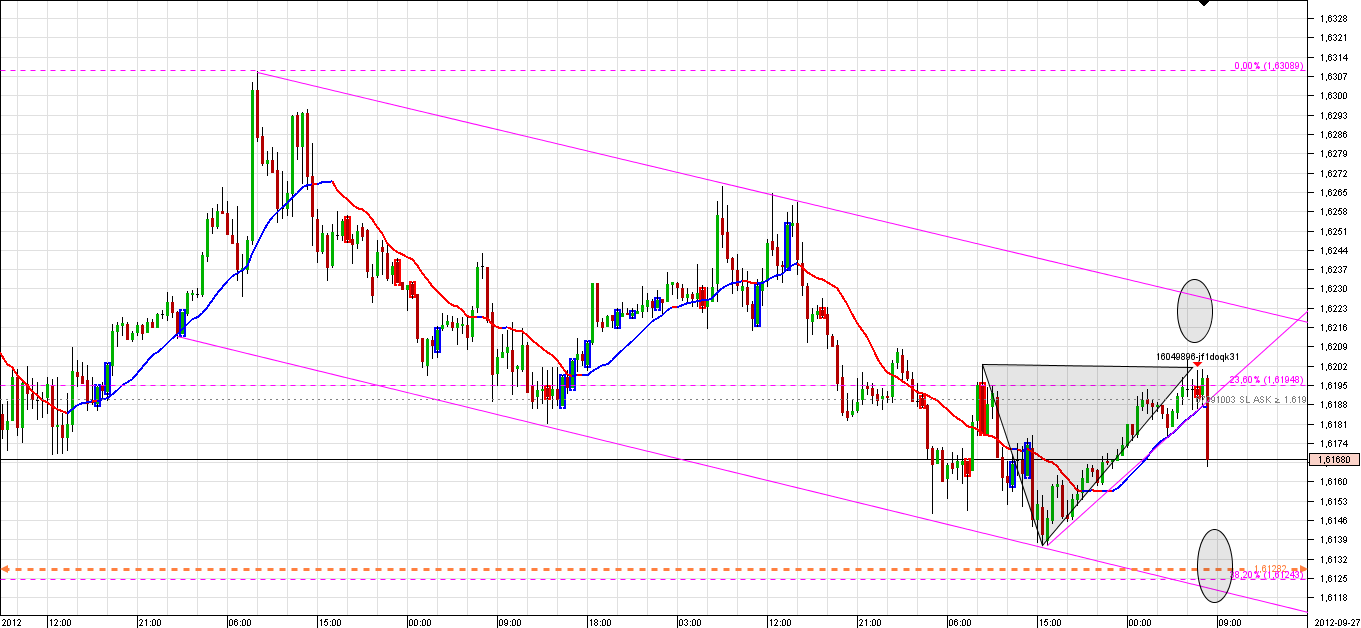Select the orange take-profit line right arrow
Screen dimensions: 1361x628
1302,569
